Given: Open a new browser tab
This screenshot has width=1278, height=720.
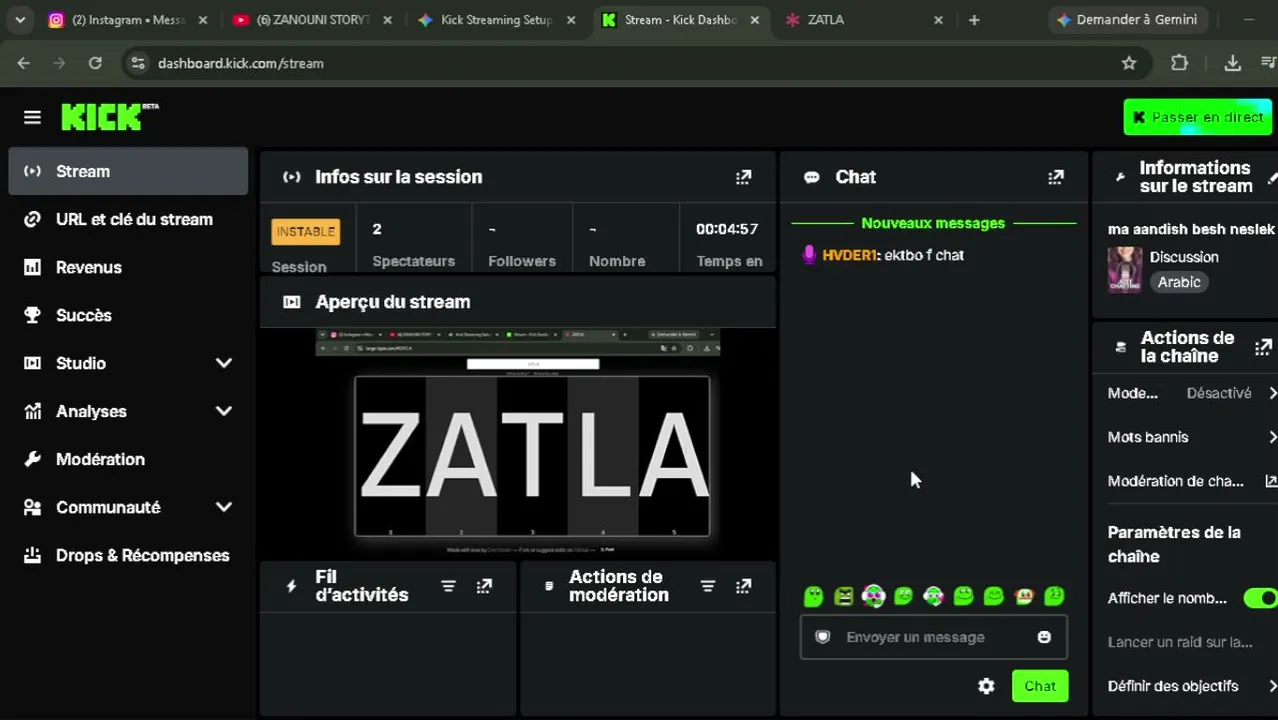Looking at the screenshot, I should 973,19.
